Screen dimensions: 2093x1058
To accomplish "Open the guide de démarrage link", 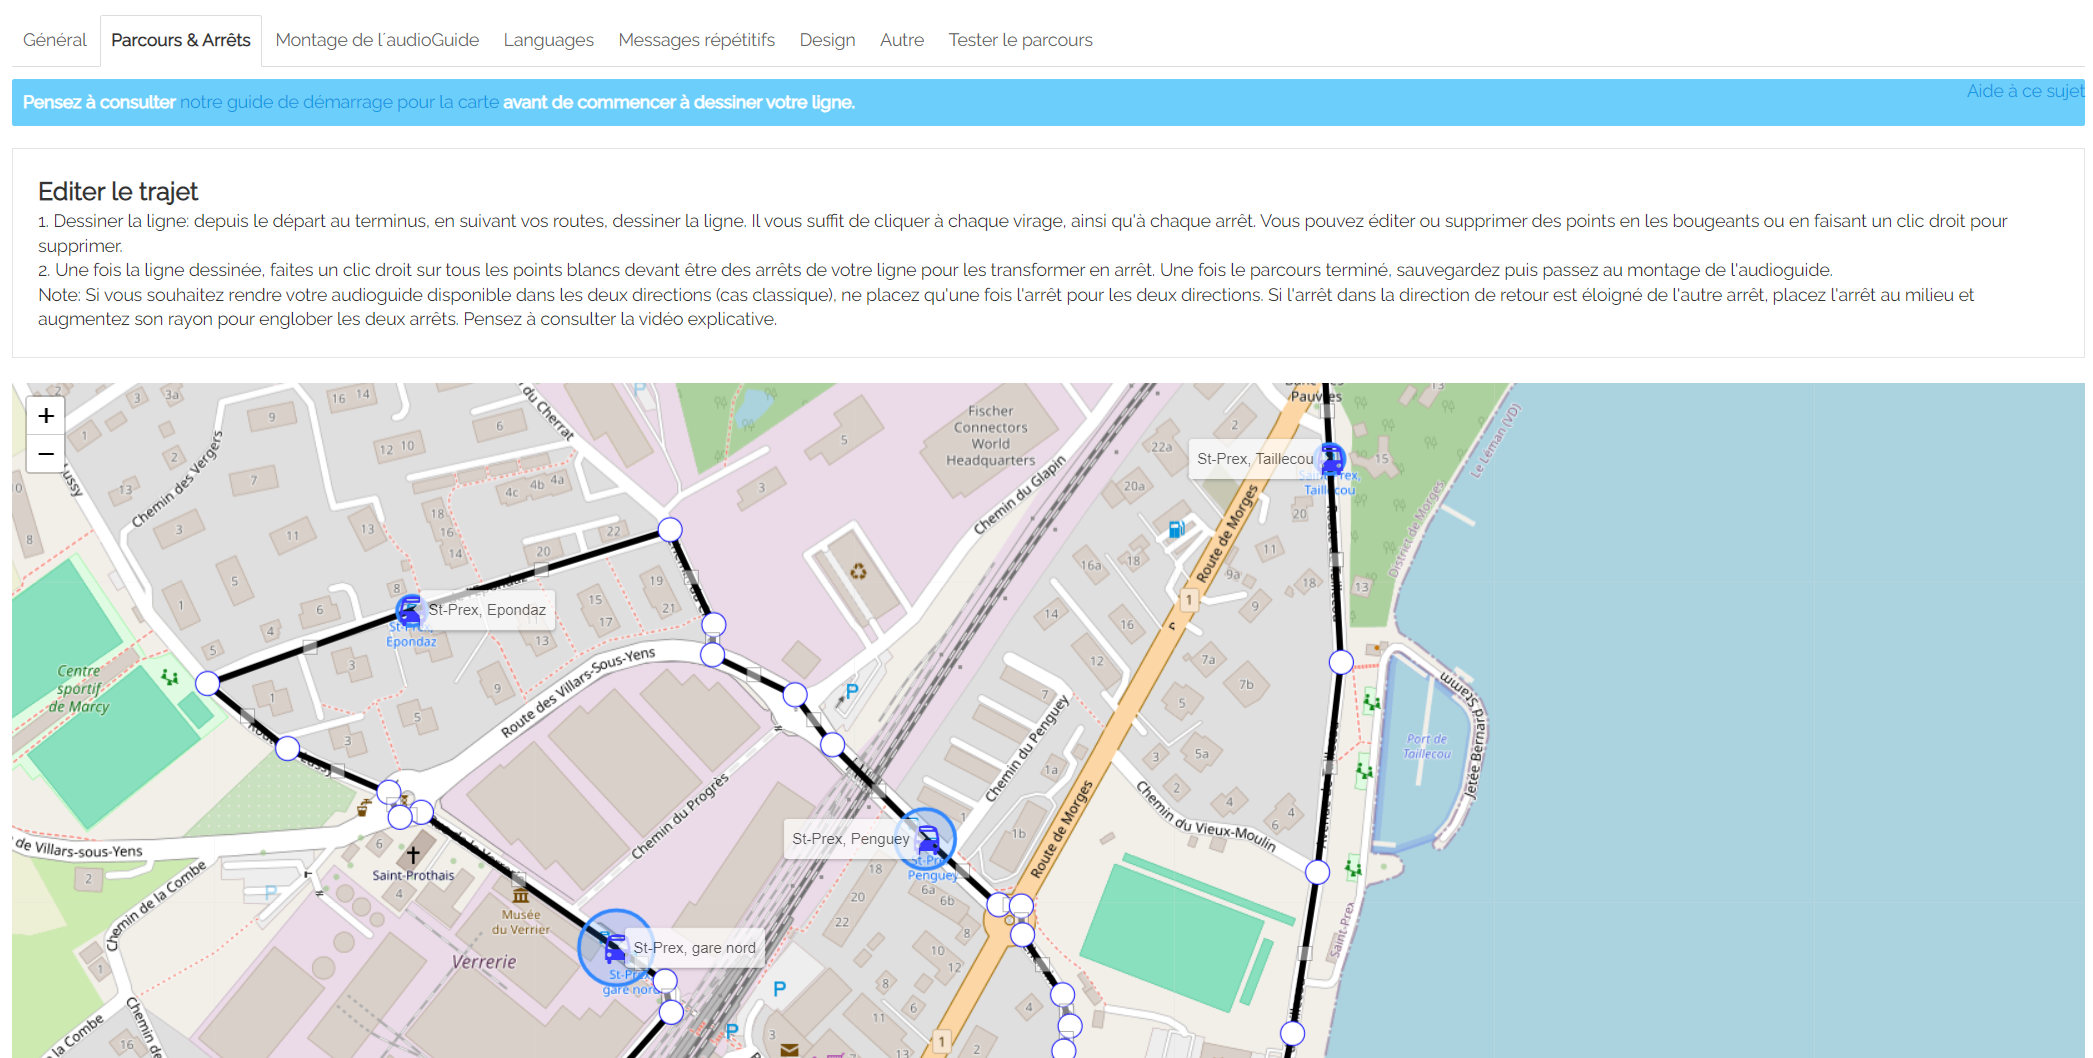I will tap(339, 102).
